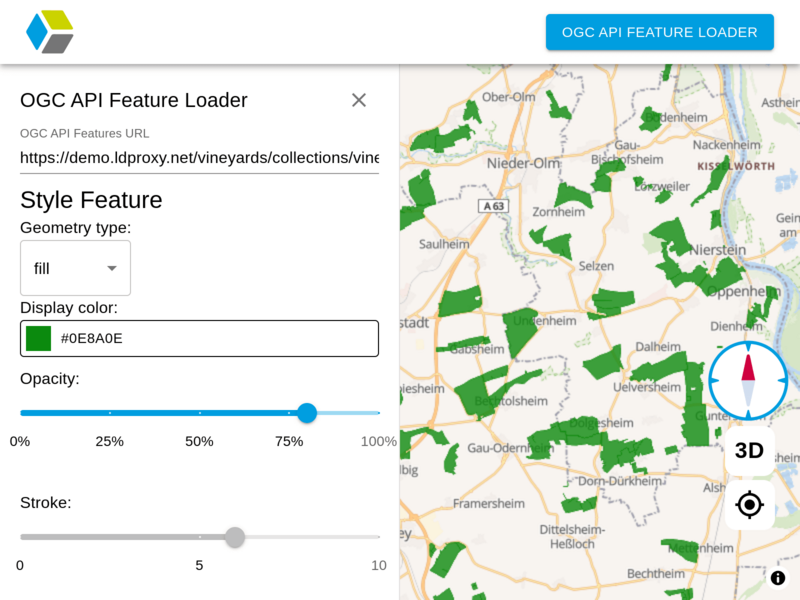Screen dimensions: 800x600
Task: Expand the fill geometry type selector
Action: click(75, 268)
